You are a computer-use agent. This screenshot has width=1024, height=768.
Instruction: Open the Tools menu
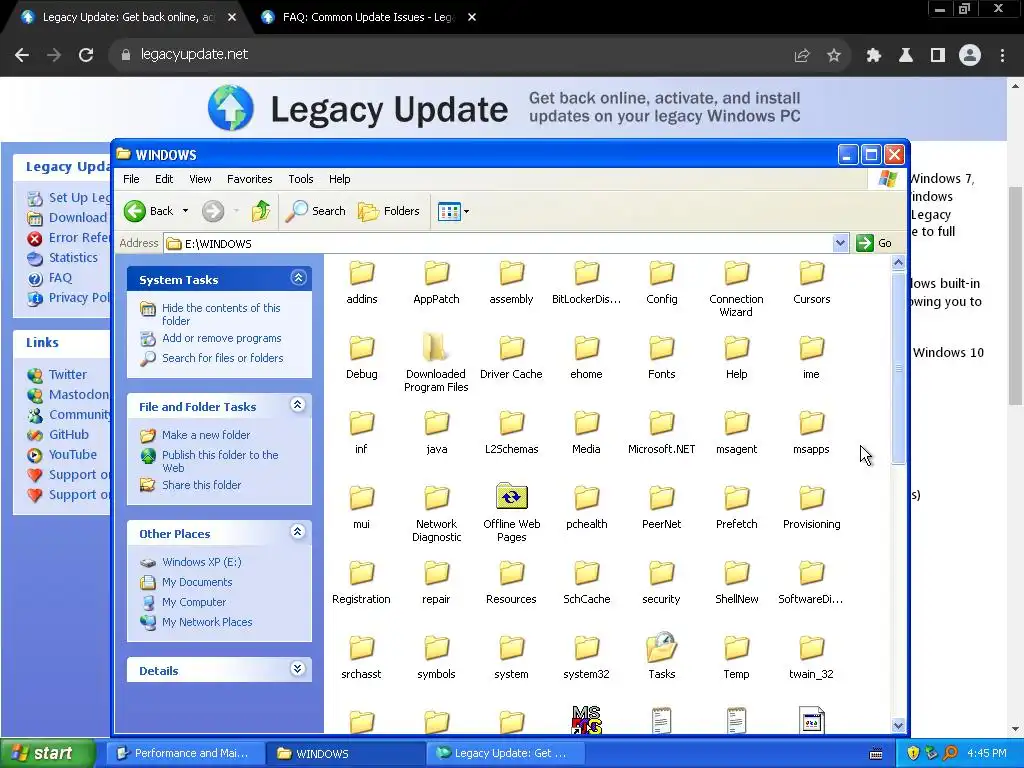click(x=300, y=179)
